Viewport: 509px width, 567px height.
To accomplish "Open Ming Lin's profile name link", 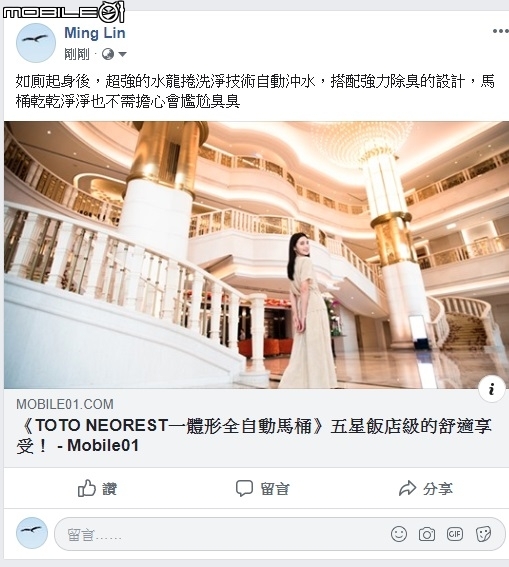I will click(x=95, y=33).
